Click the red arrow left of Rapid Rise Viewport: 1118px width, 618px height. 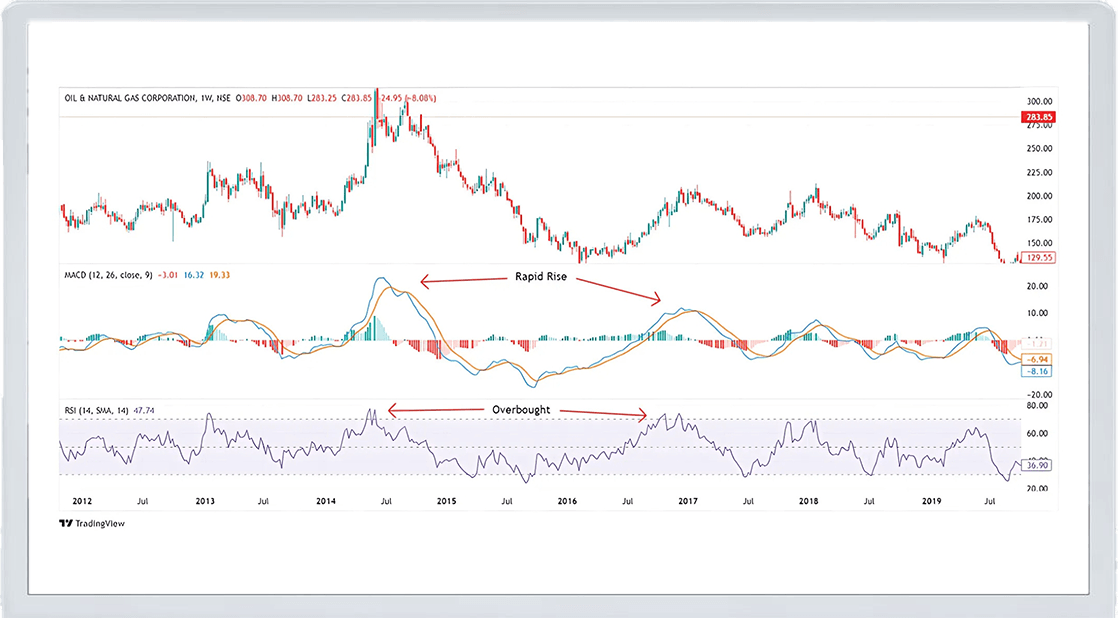tap(452, 278)
